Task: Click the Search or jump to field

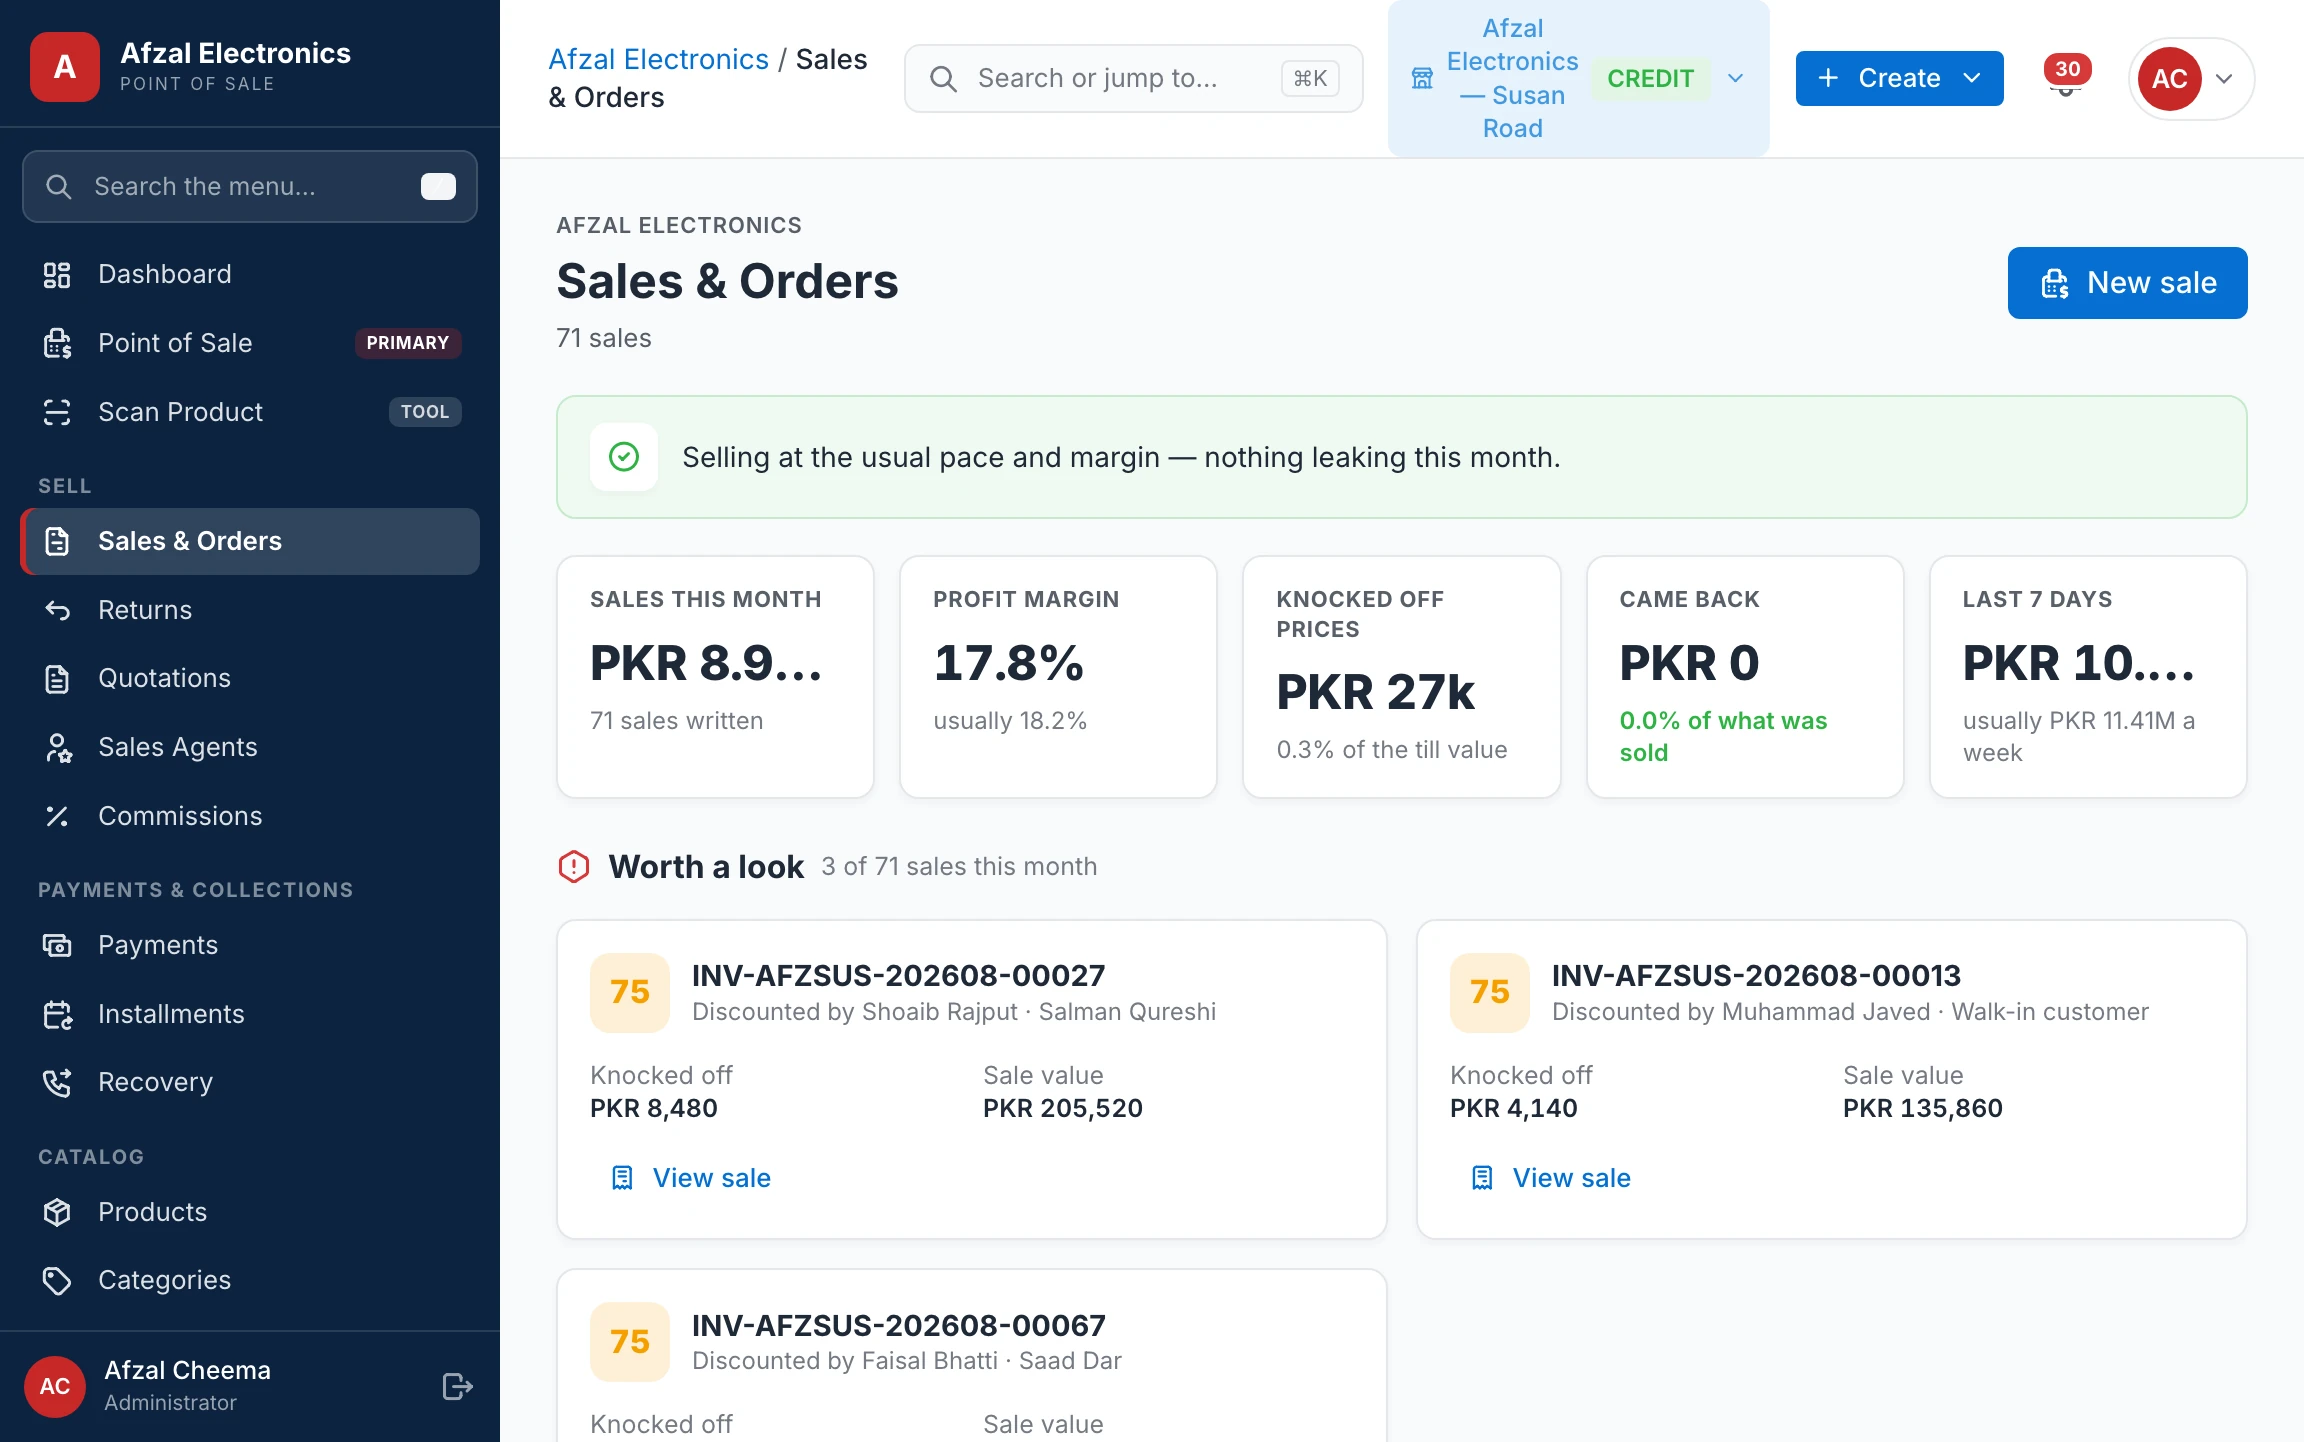Action: pos(1133,78)
